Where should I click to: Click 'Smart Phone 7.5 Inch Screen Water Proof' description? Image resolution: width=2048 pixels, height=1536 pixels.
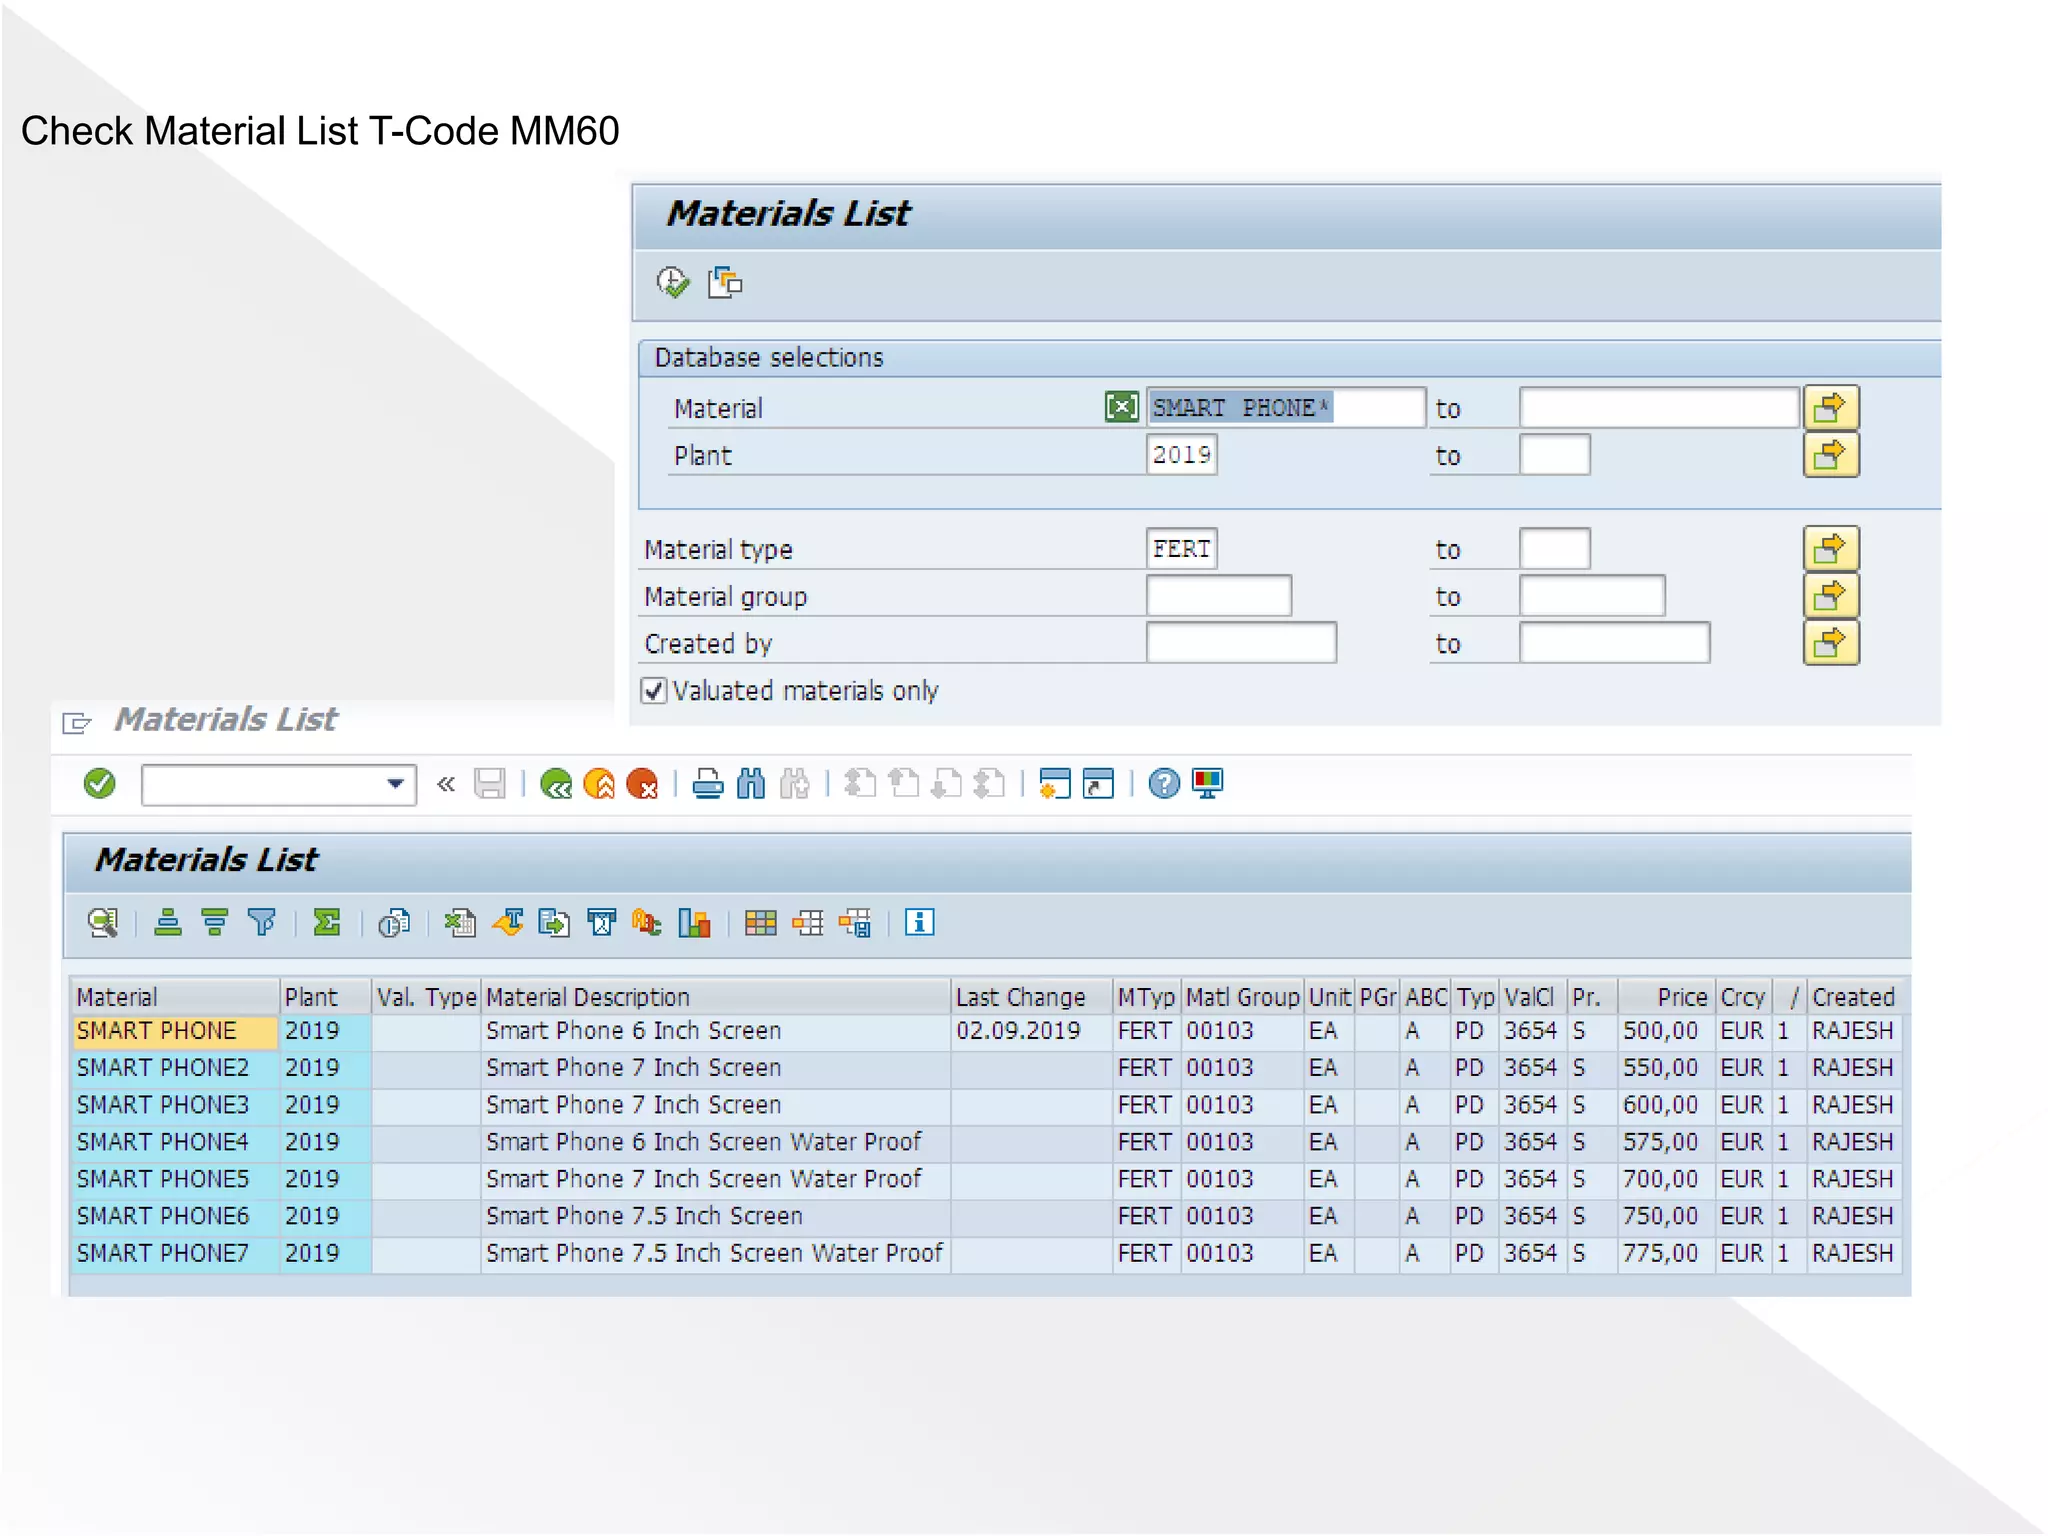[715, 1253]
